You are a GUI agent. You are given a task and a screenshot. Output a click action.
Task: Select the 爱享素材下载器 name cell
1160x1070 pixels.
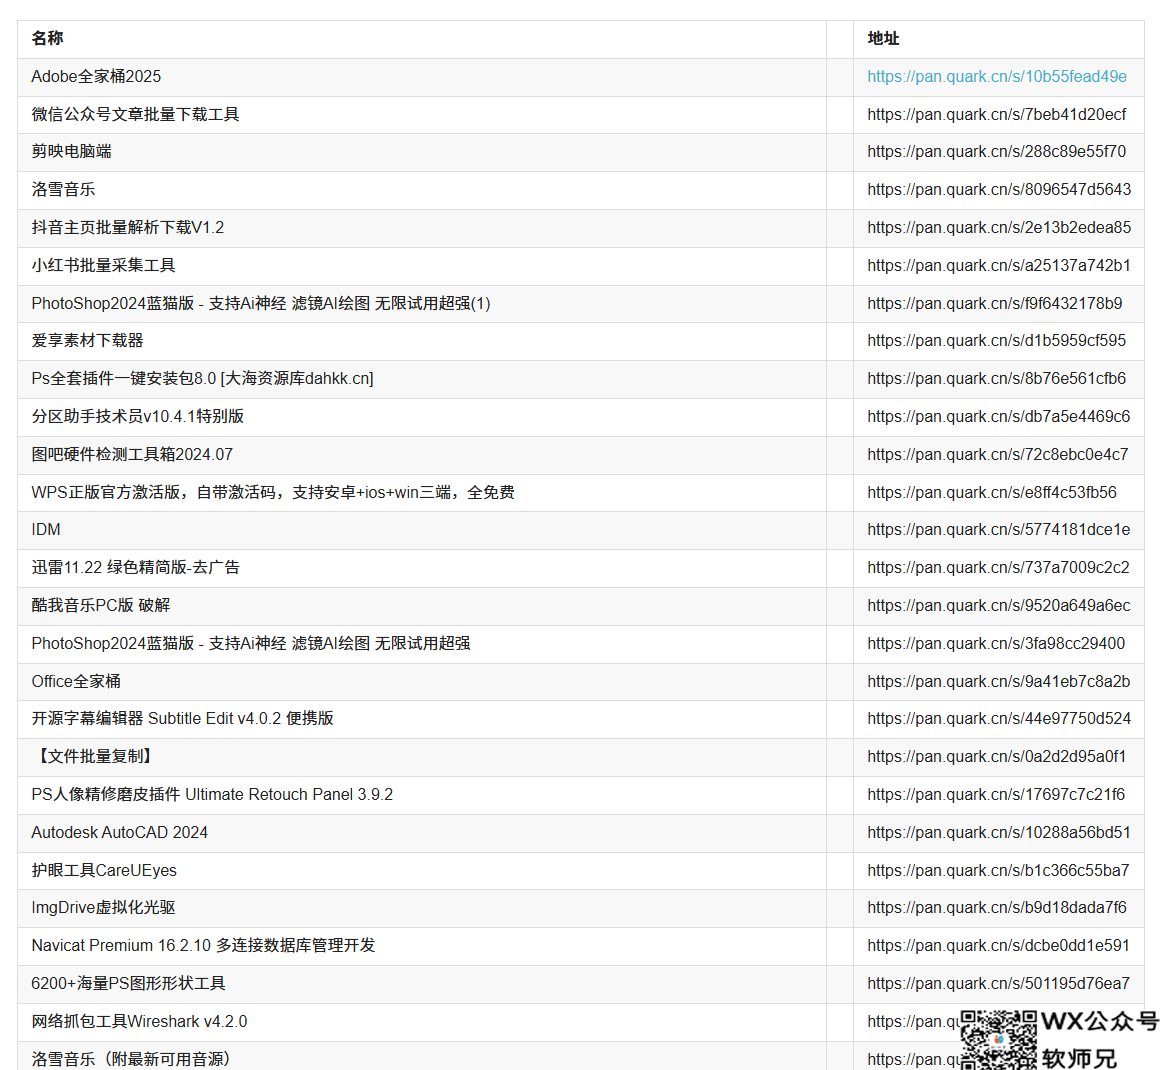pos(87,340)
